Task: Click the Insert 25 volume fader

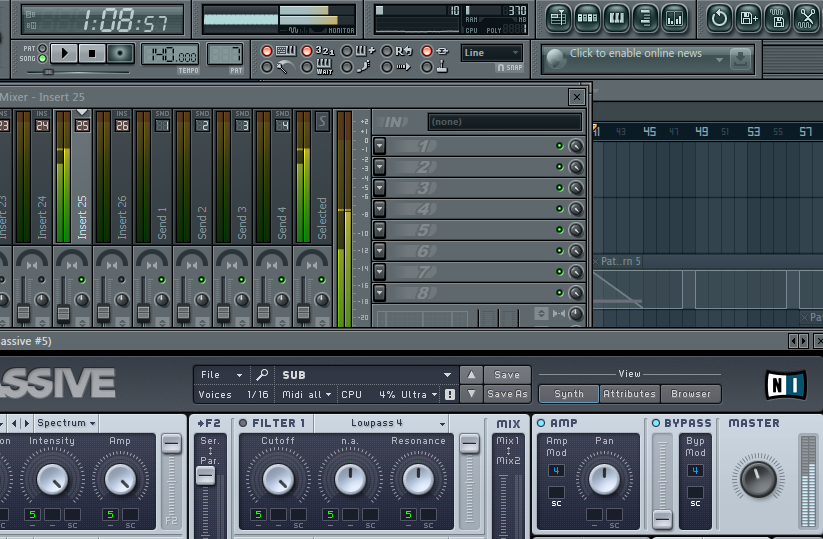Action: 64,314
